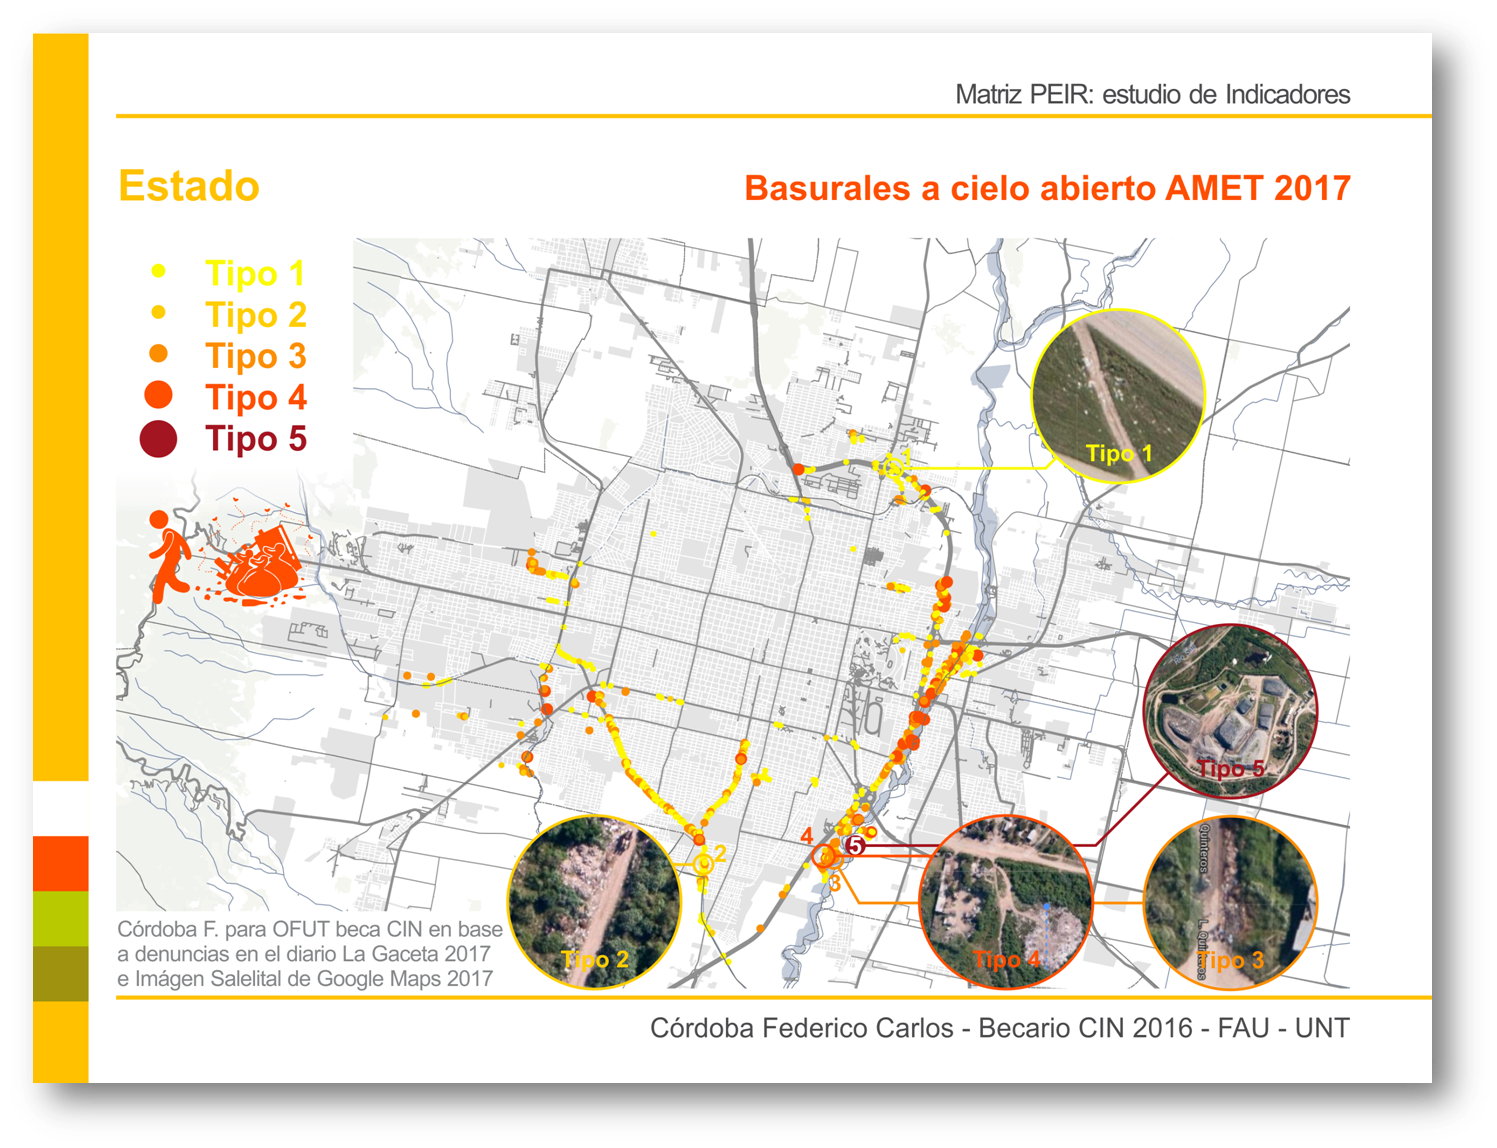The image size is (1497, 1148).
Task: Click the author footer 'Córdoba Federico Carlos'
Action: pos(999,1028)
